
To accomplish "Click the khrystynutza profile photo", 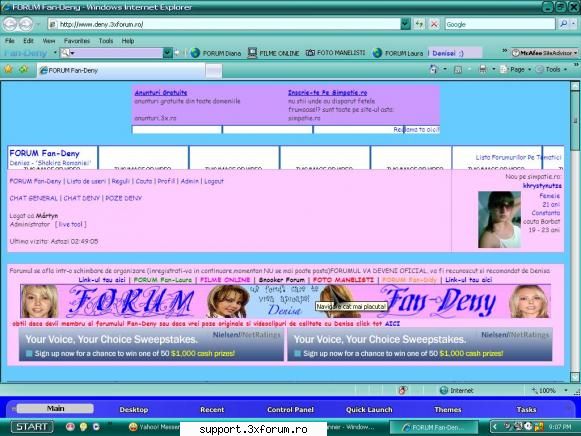I will tap(499, 219).
